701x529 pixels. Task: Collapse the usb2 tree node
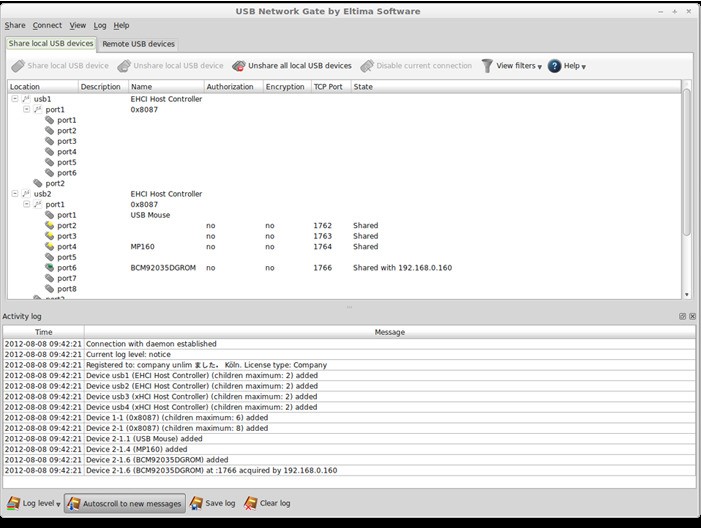tap(15, 194)
